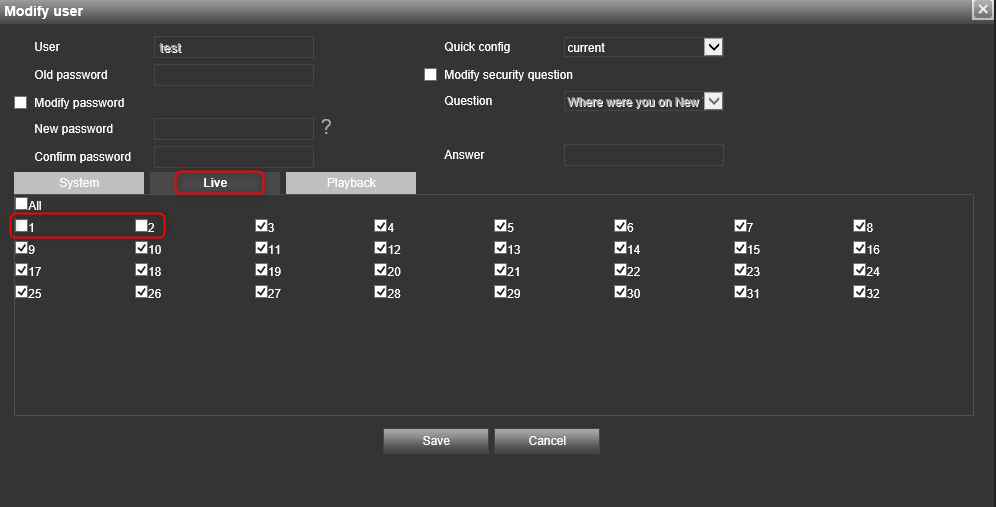Click the Cancel button

click(x=547, y=441)
